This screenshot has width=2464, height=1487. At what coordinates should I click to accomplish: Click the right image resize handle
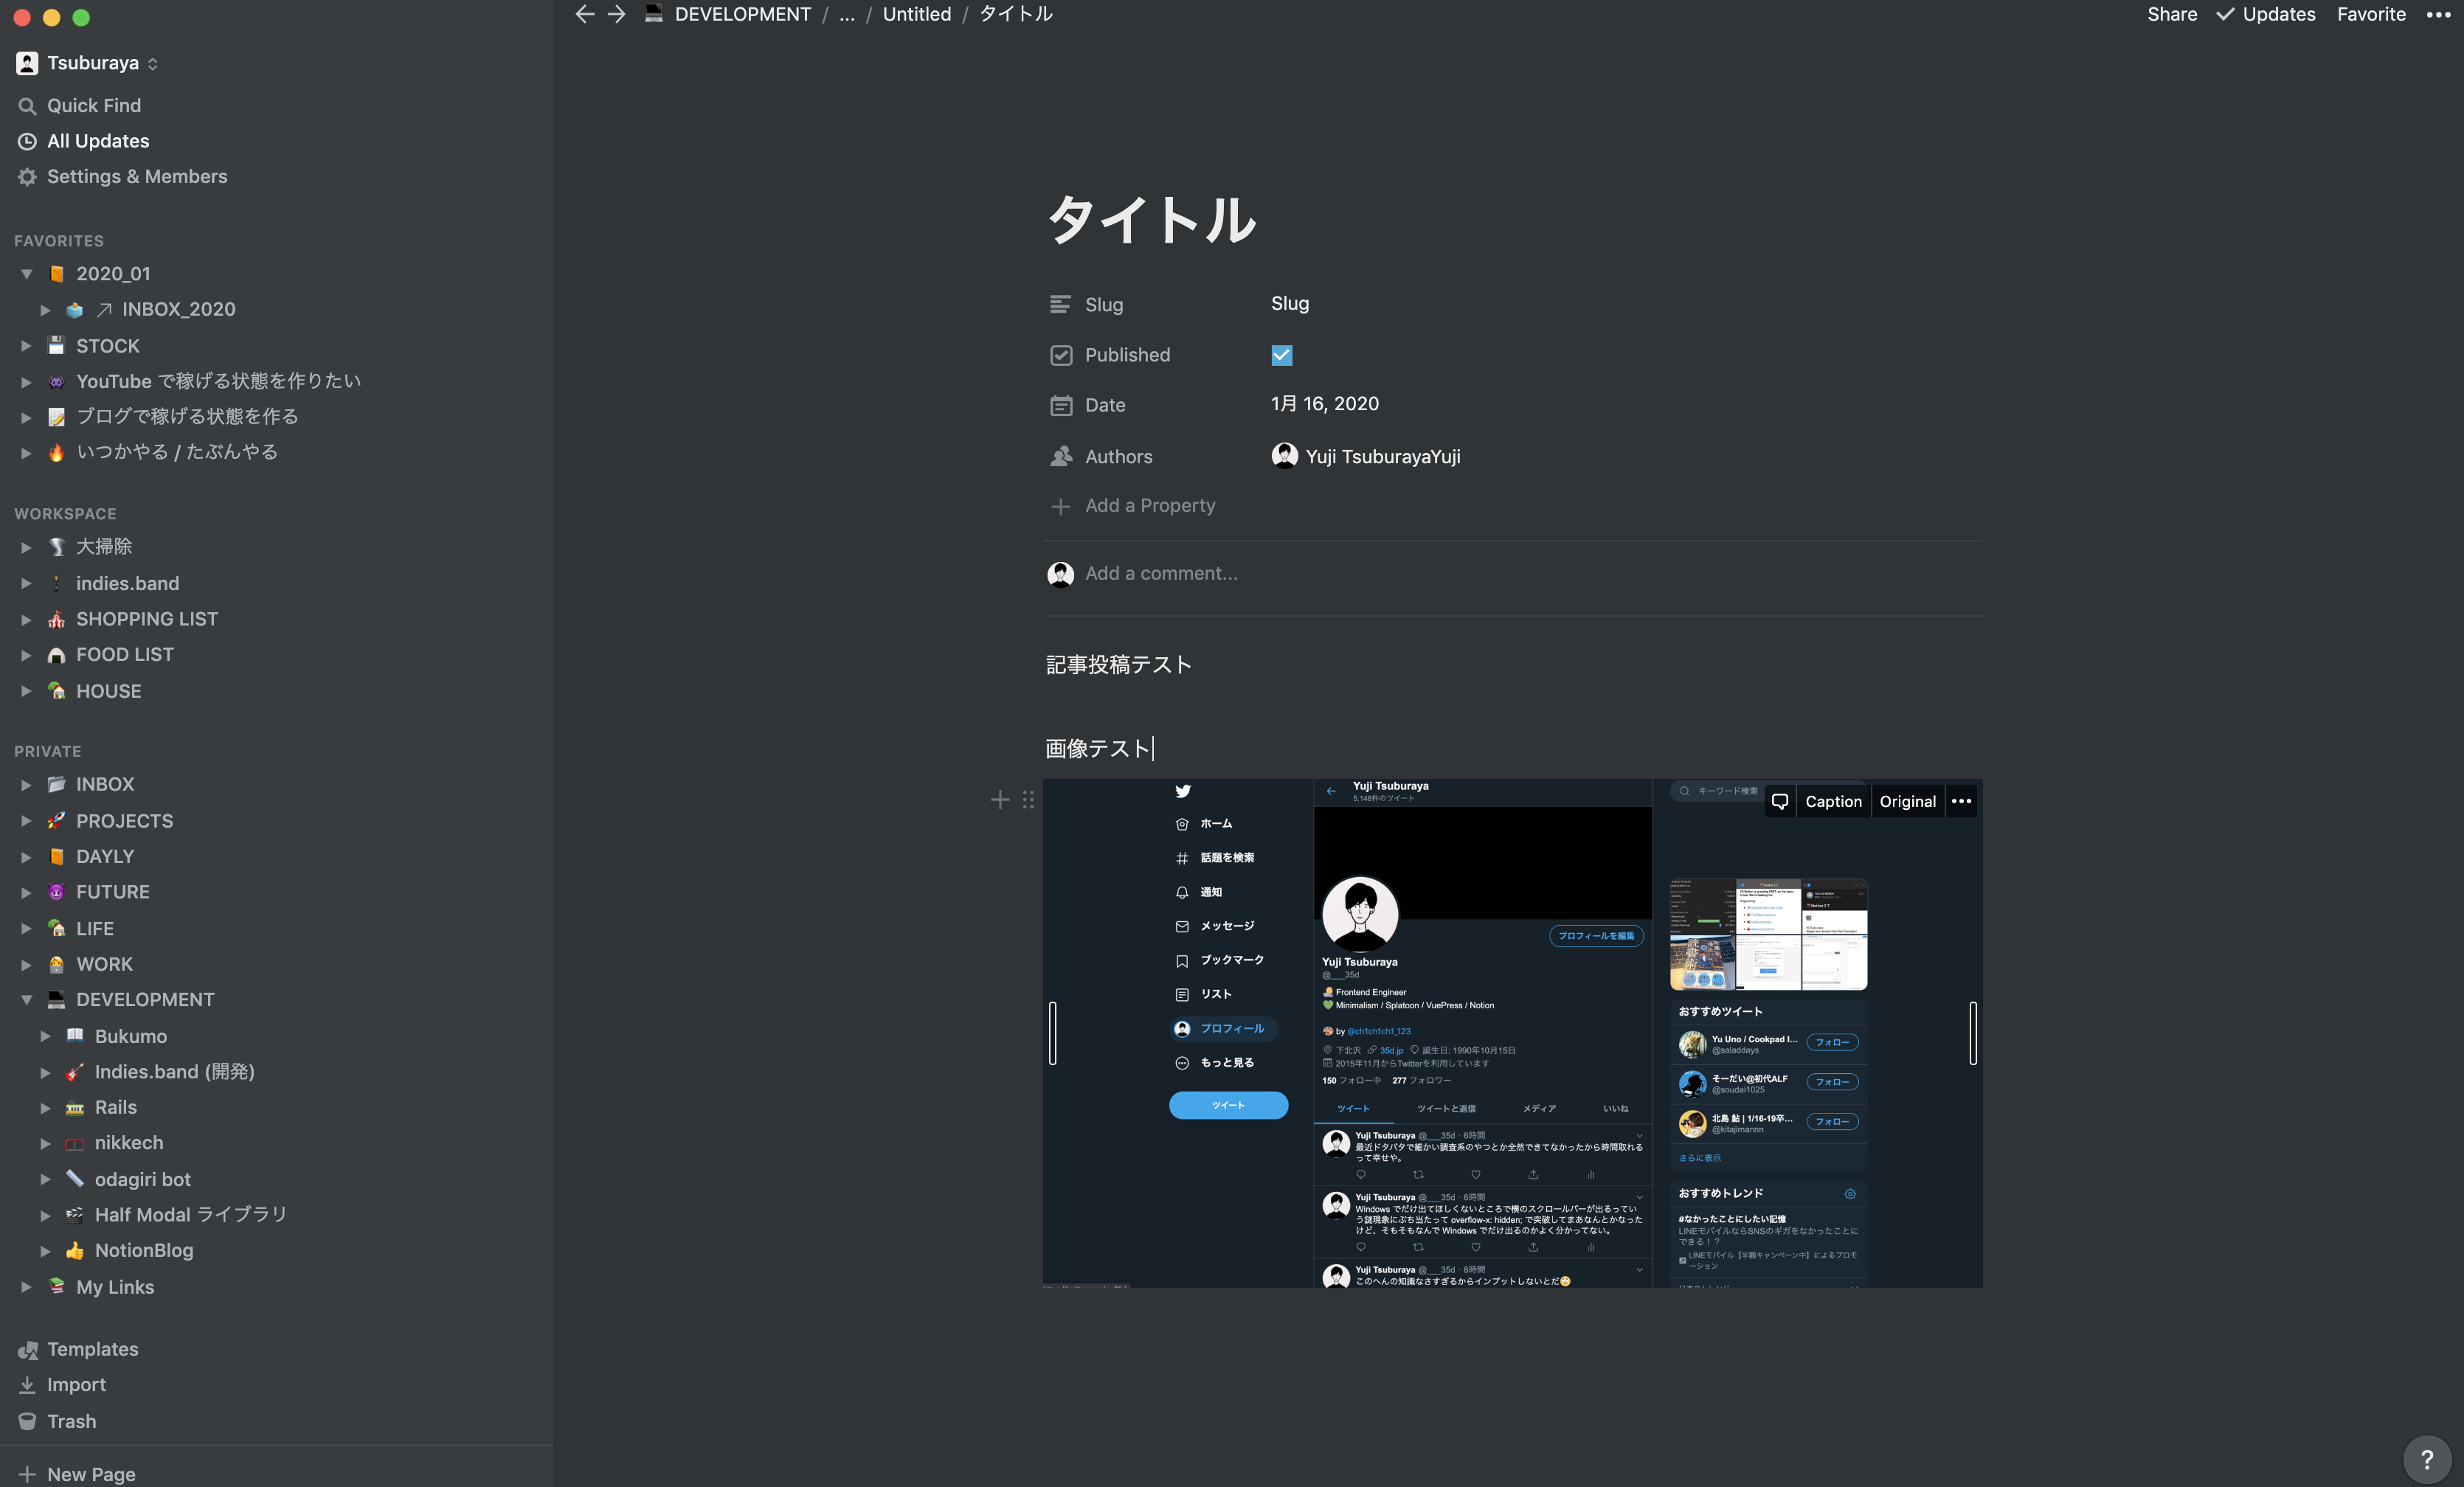(1972, 1033)
